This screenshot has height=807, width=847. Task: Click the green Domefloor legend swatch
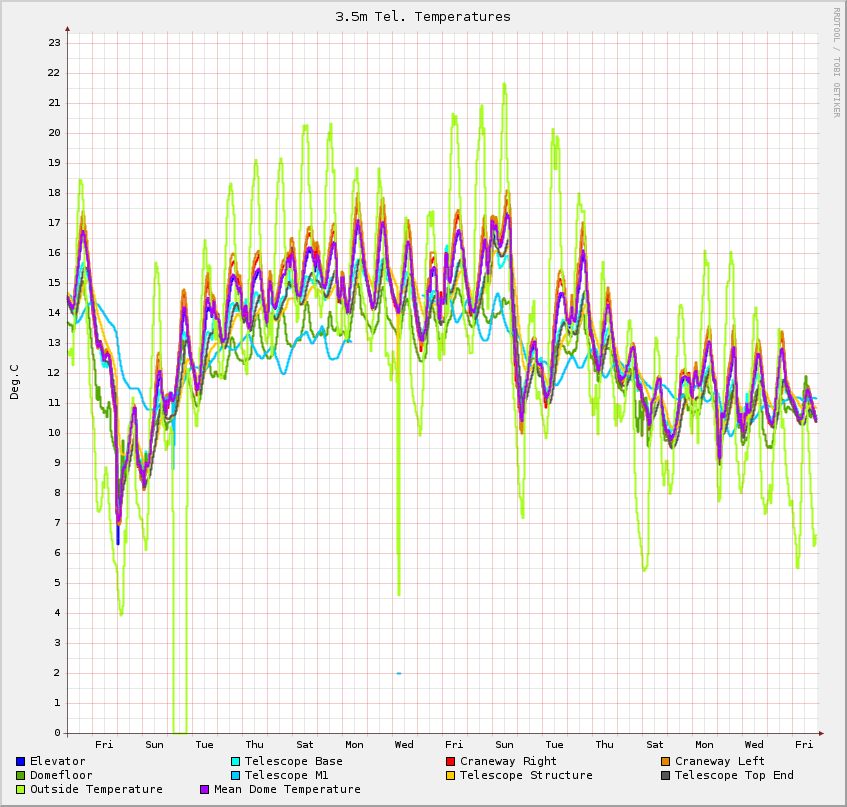click(20, 776)
